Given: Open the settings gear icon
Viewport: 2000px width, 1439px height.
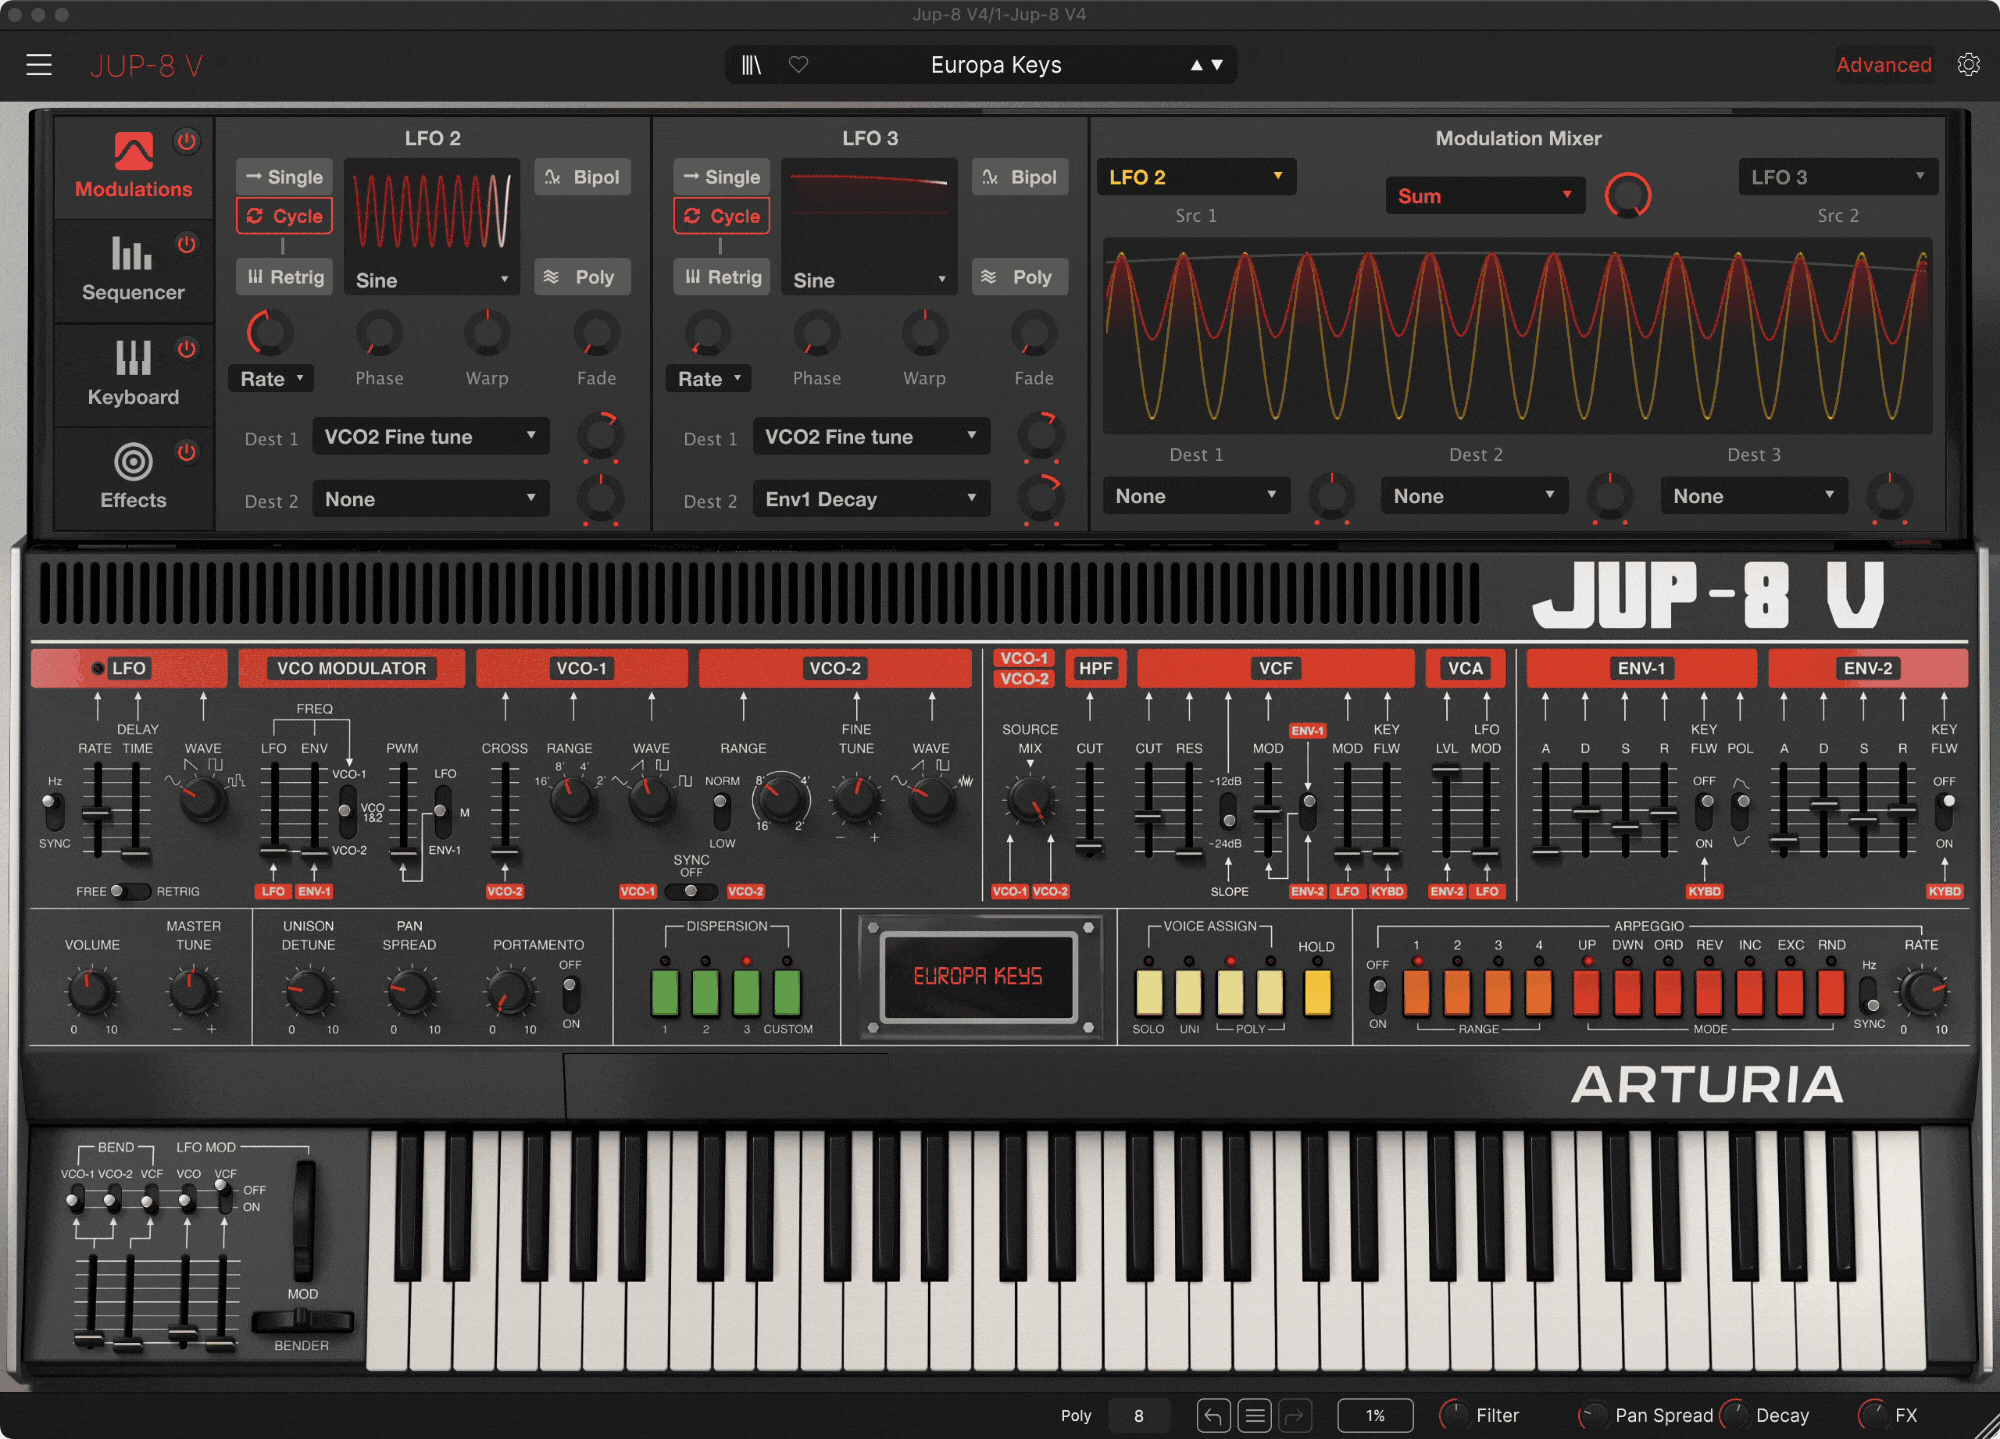Looking at the screenshot, I should coord(1968,65).
